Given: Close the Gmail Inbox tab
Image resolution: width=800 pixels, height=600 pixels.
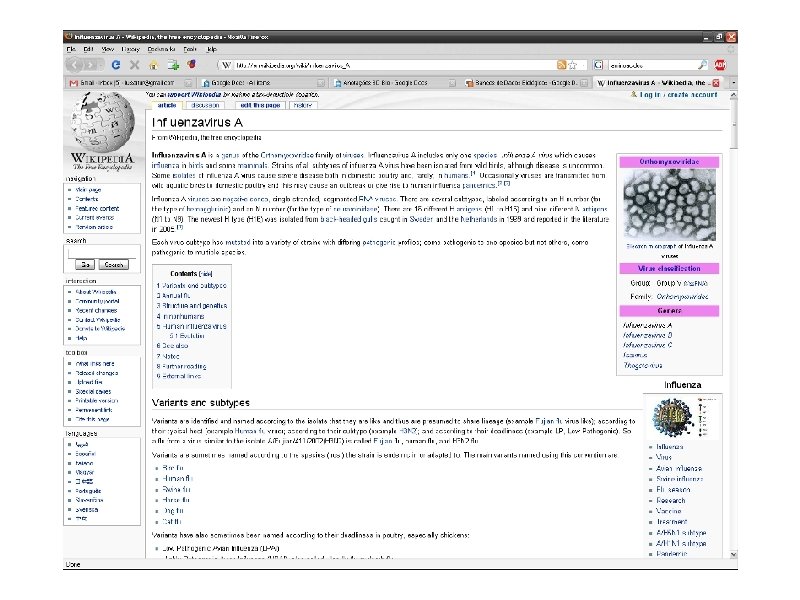Looking at the screenshot, I should point(188,83).
